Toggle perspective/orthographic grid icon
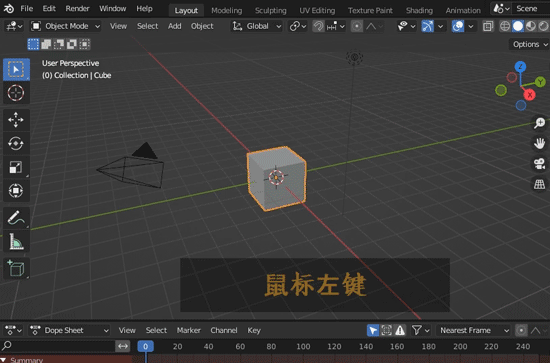This screenshot has height=363, width=550. point(539,184)
